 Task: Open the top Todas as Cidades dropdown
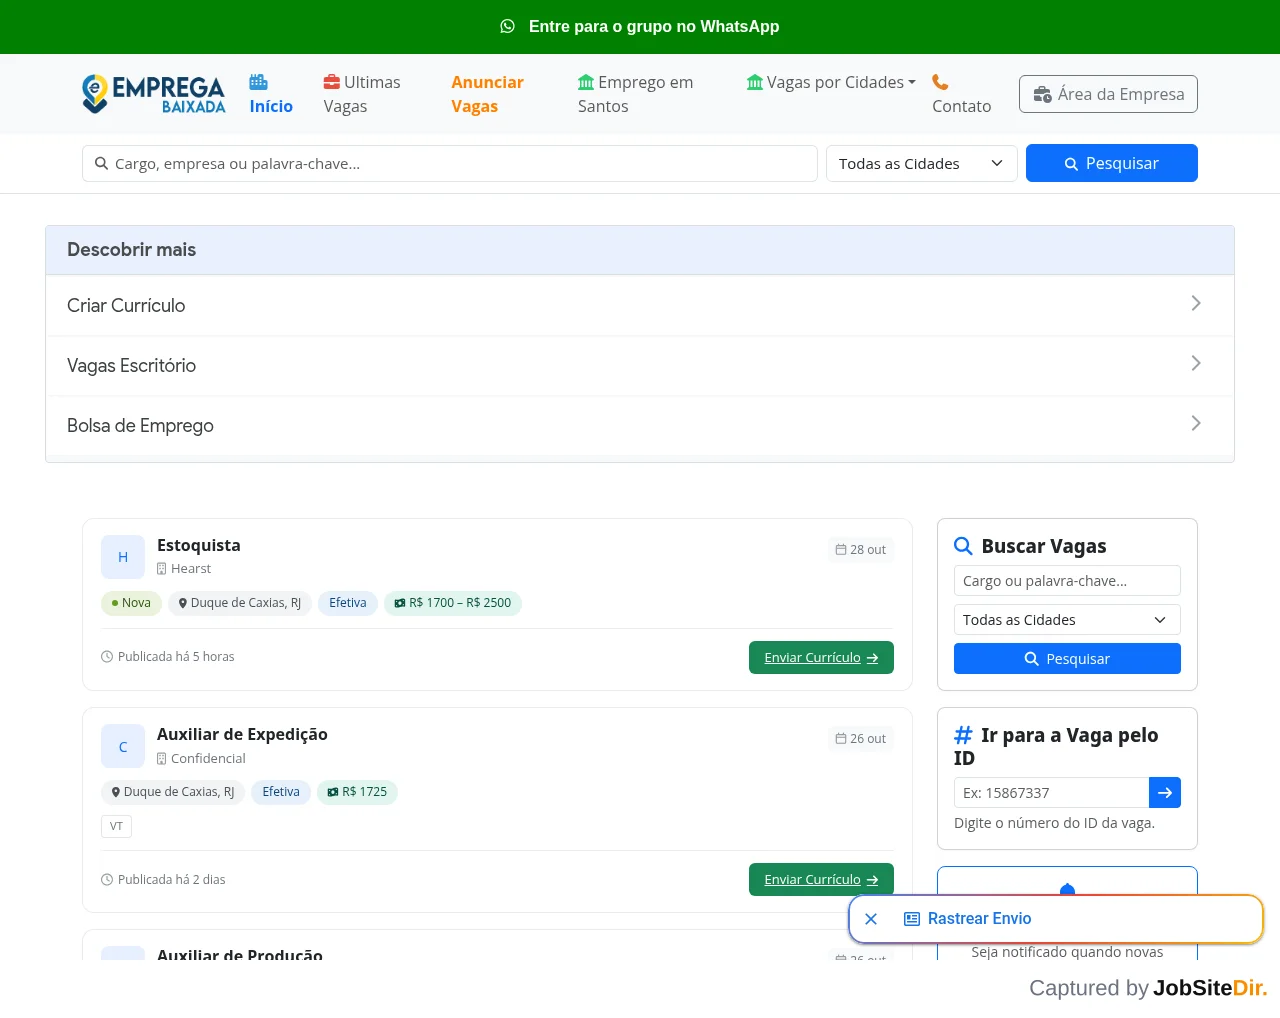click(922, 163)
